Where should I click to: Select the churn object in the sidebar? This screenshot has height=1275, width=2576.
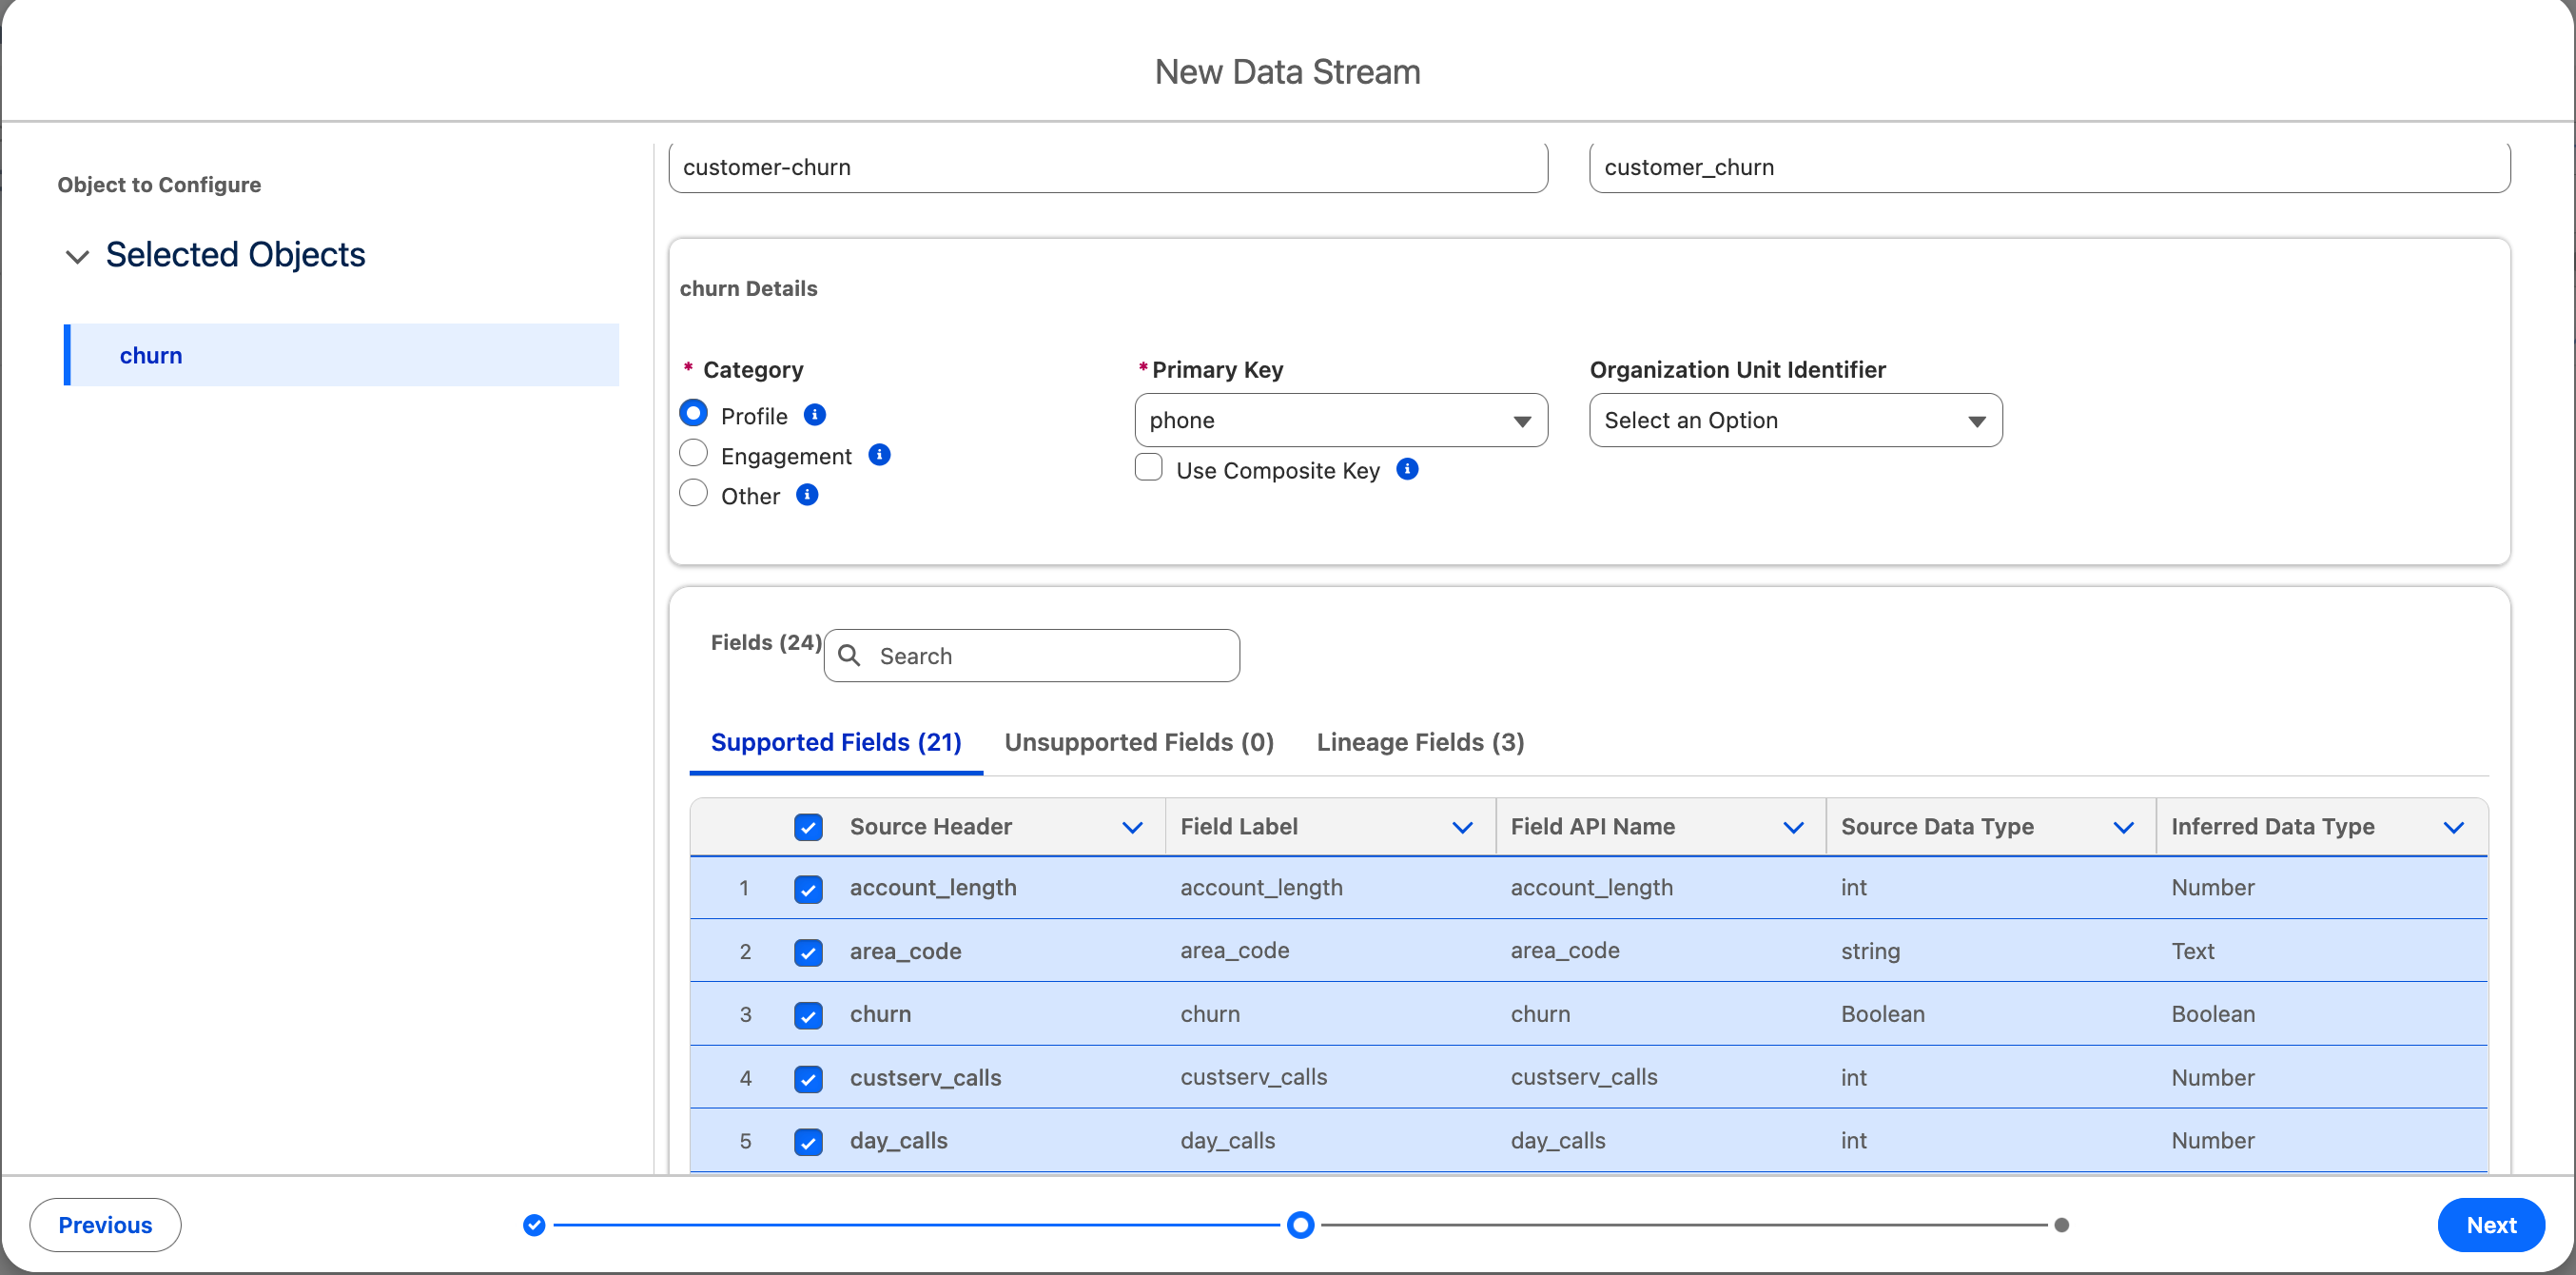point(341,355)
